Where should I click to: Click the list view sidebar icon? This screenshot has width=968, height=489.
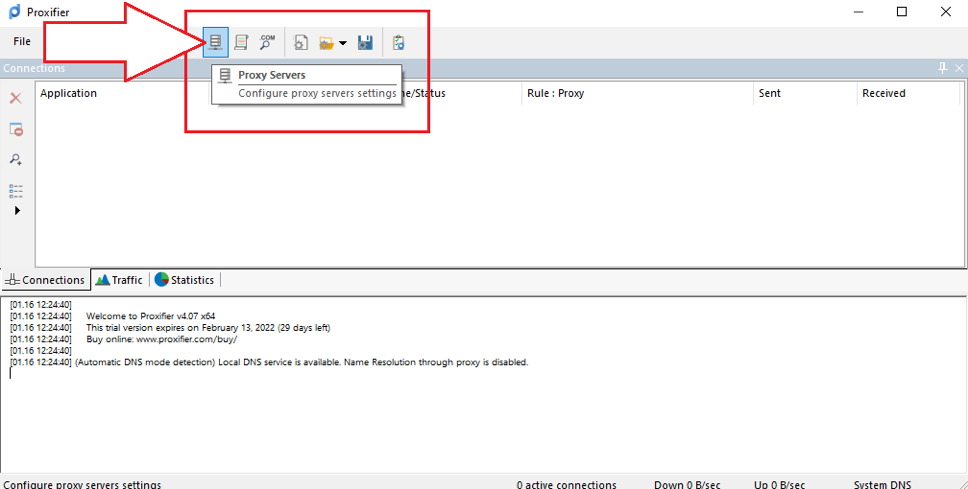[x=16, y=191]
